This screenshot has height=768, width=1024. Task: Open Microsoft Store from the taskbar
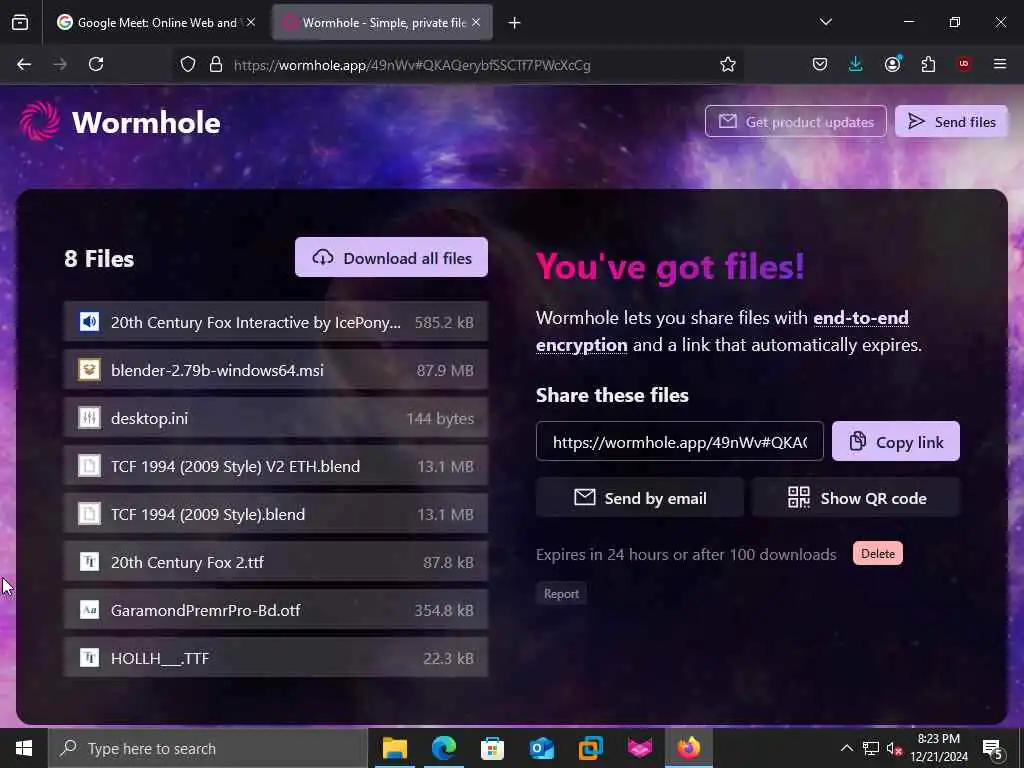492,748
